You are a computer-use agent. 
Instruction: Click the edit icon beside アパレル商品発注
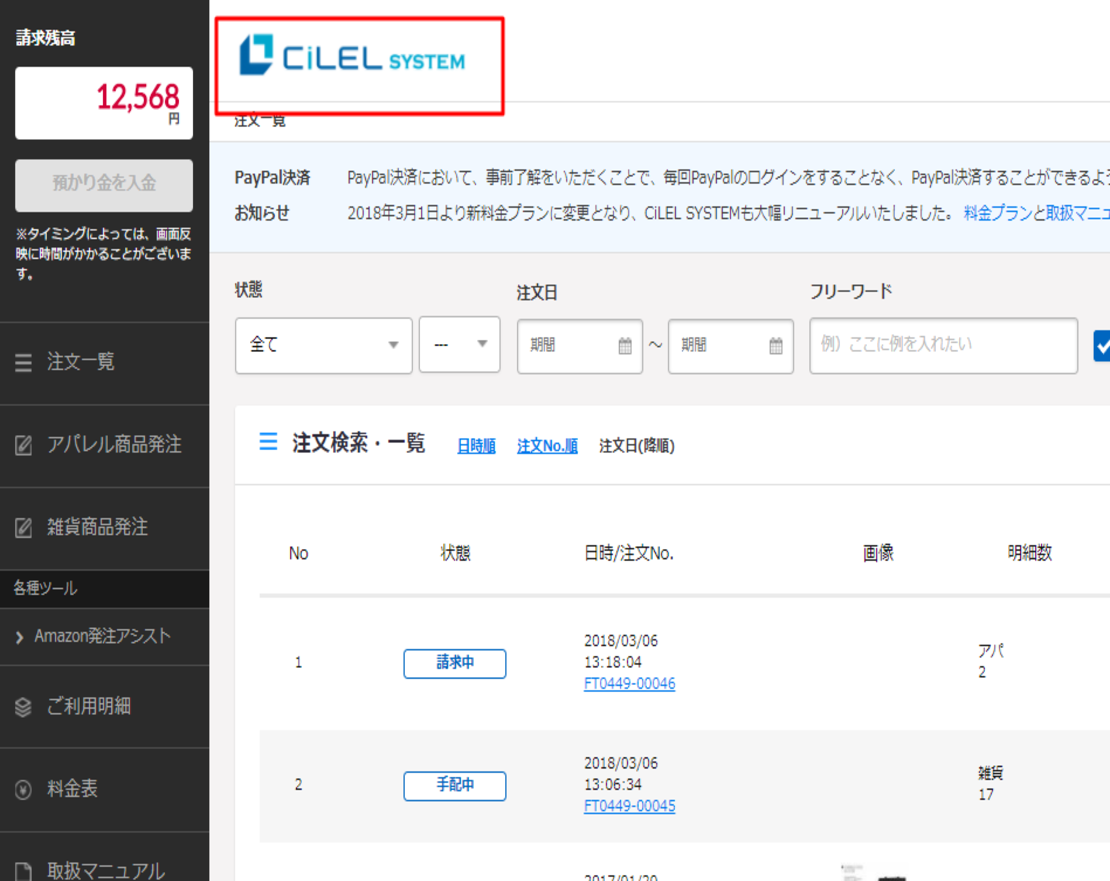click(23, 445)
